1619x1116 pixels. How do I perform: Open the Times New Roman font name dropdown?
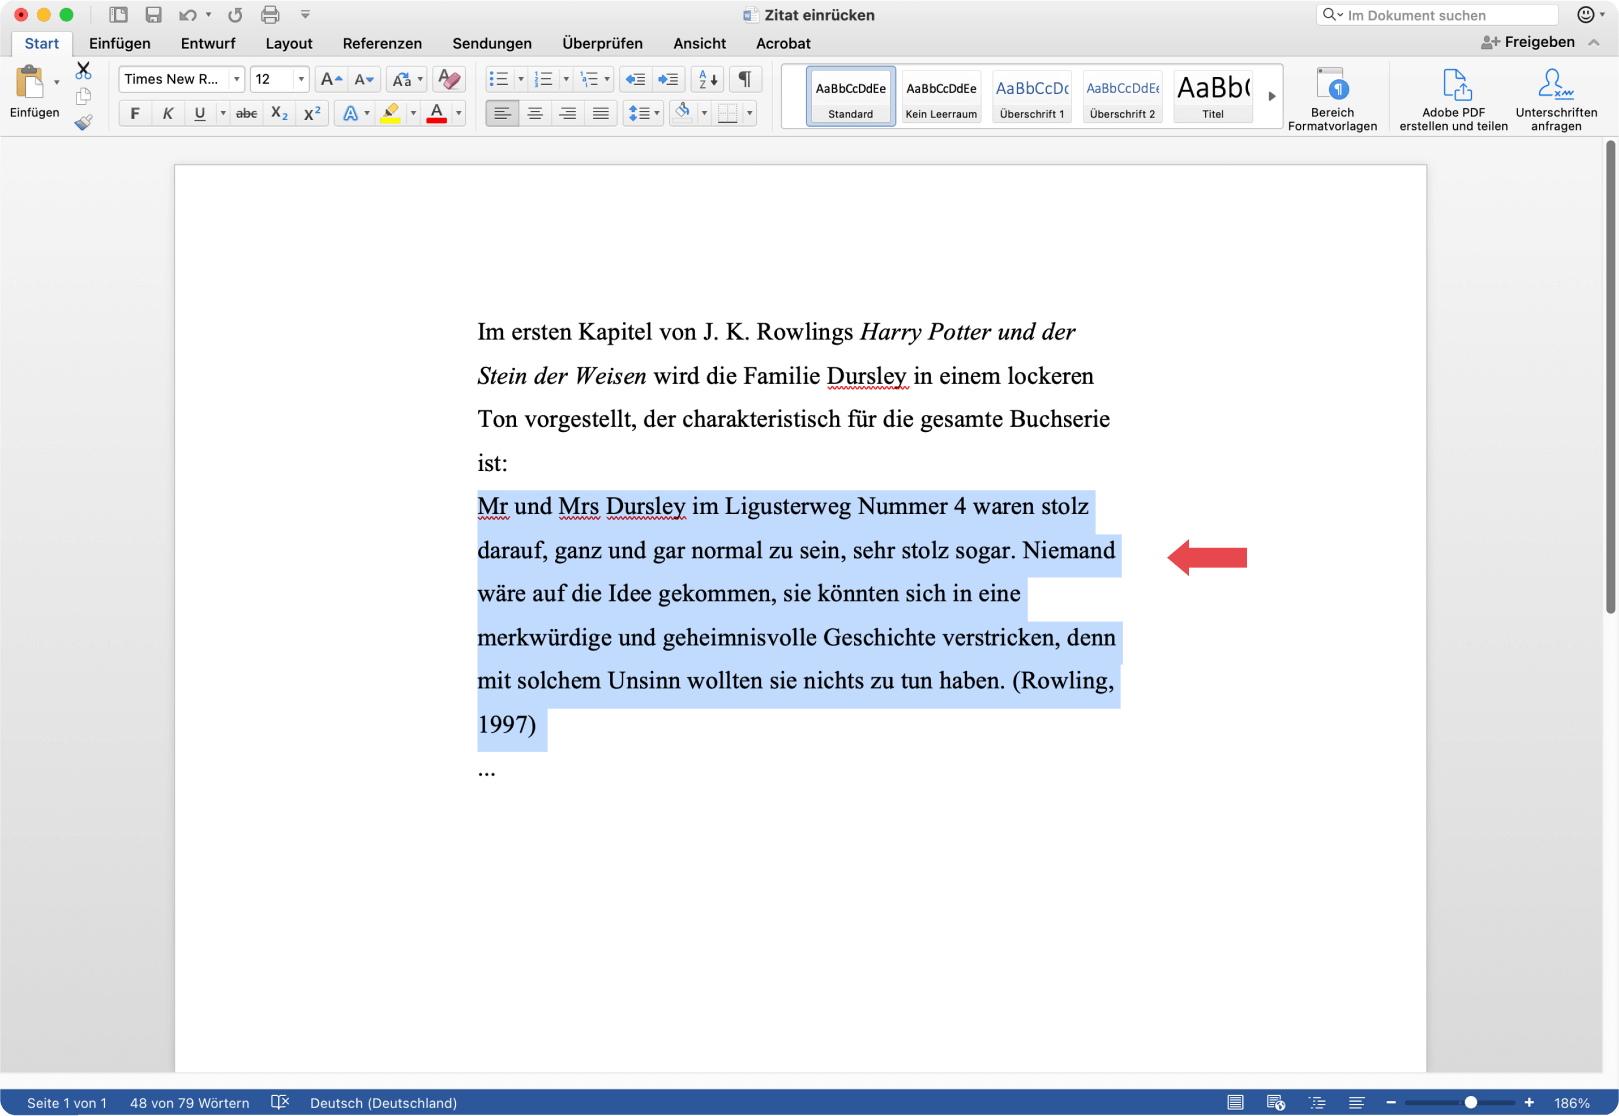pyautogui.click(x=236, y=79)
